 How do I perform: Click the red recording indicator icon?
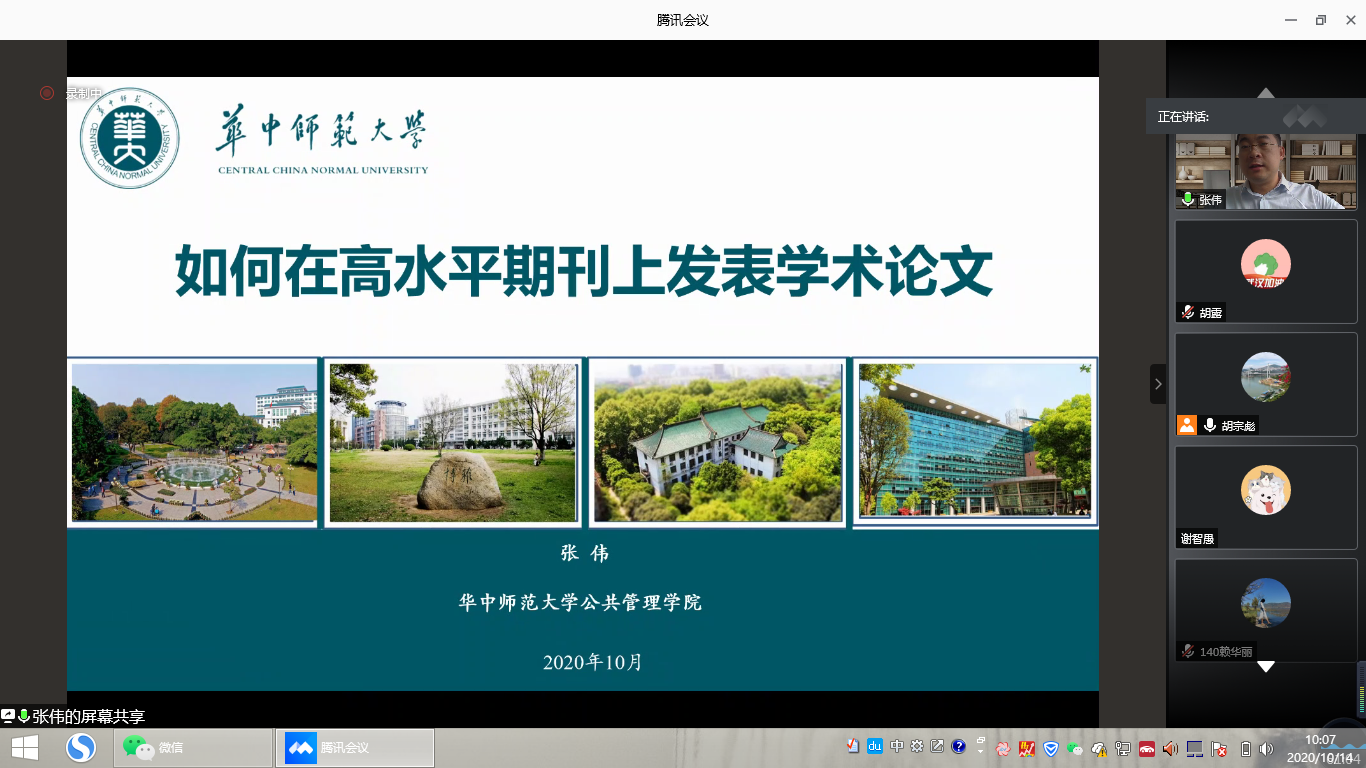(x=47, y=93)
